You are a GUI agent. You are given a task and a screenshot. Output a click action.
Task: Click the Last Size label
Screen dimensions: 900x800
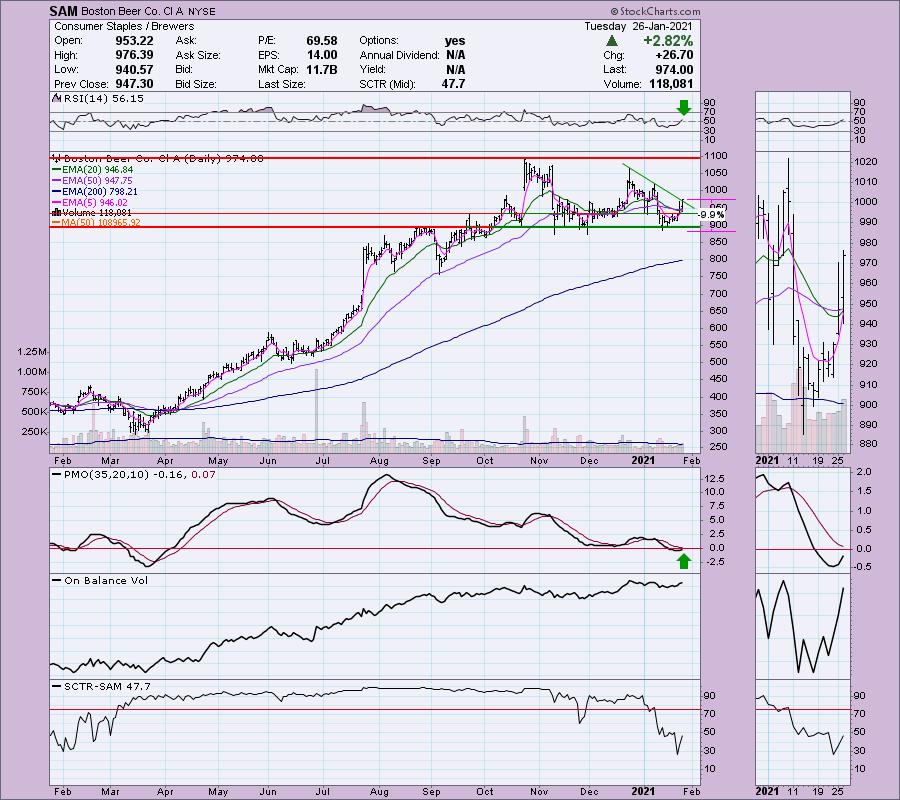(x=281, y=84)
